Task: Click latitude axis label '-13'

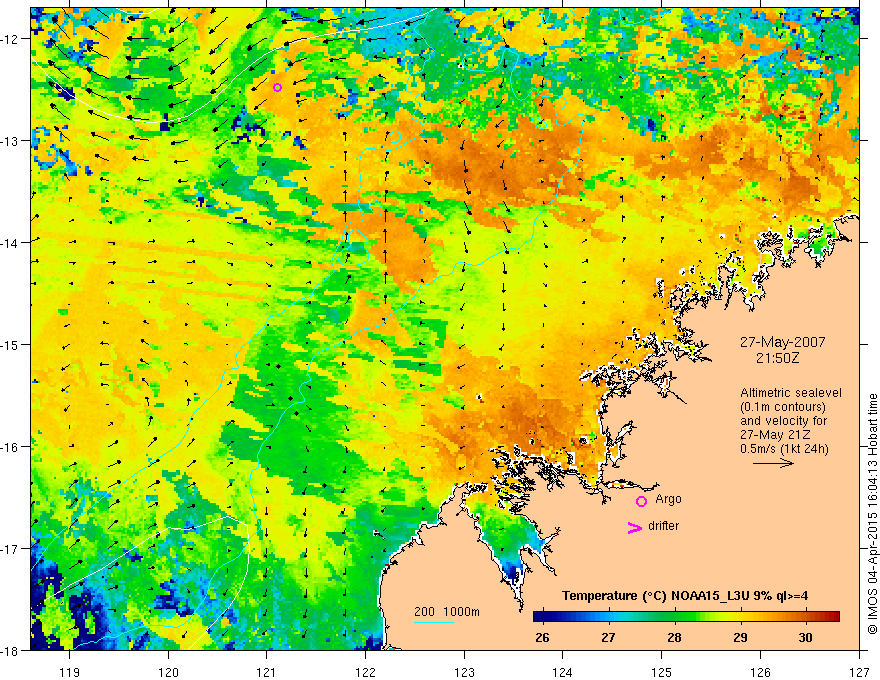Action: [x=10, y=141]
